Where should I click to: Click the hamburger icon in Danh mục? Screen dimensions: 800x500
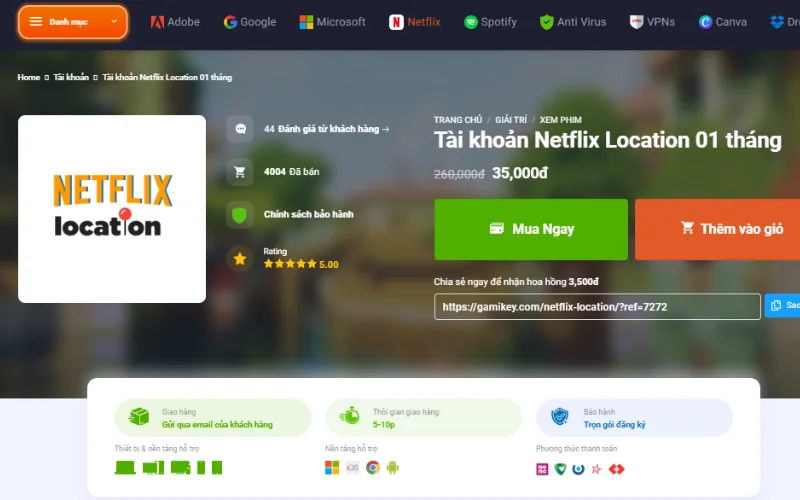pyautogui.click(x=36, y=21)
